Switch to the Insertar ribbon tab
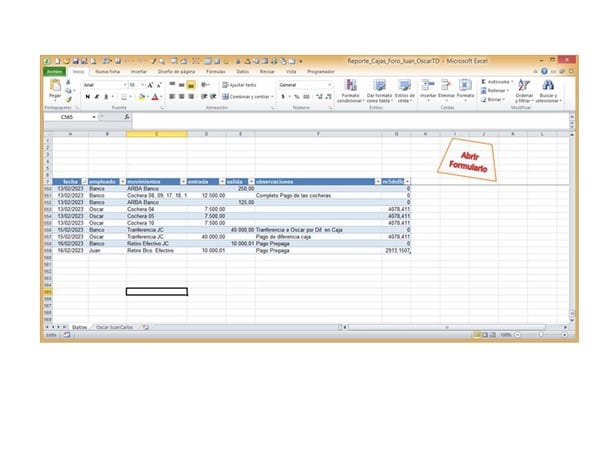The width and height of the screenshot is (600, 450). point(139,72)
